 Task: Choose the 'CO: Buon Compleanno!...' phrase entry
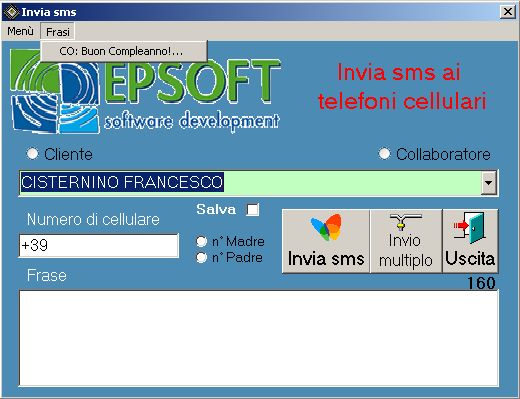point(124,51)
